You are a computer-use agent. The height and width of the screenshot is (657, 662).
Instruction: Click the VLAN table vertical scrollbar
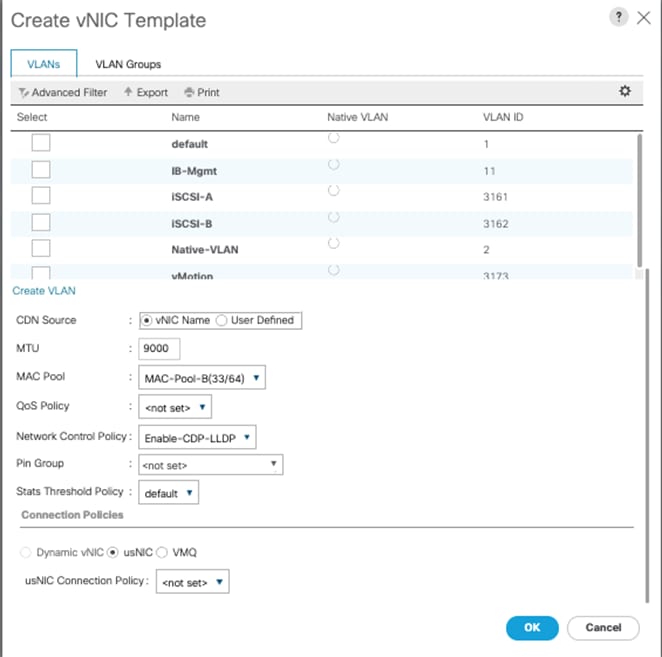click(x=640, y=201)
